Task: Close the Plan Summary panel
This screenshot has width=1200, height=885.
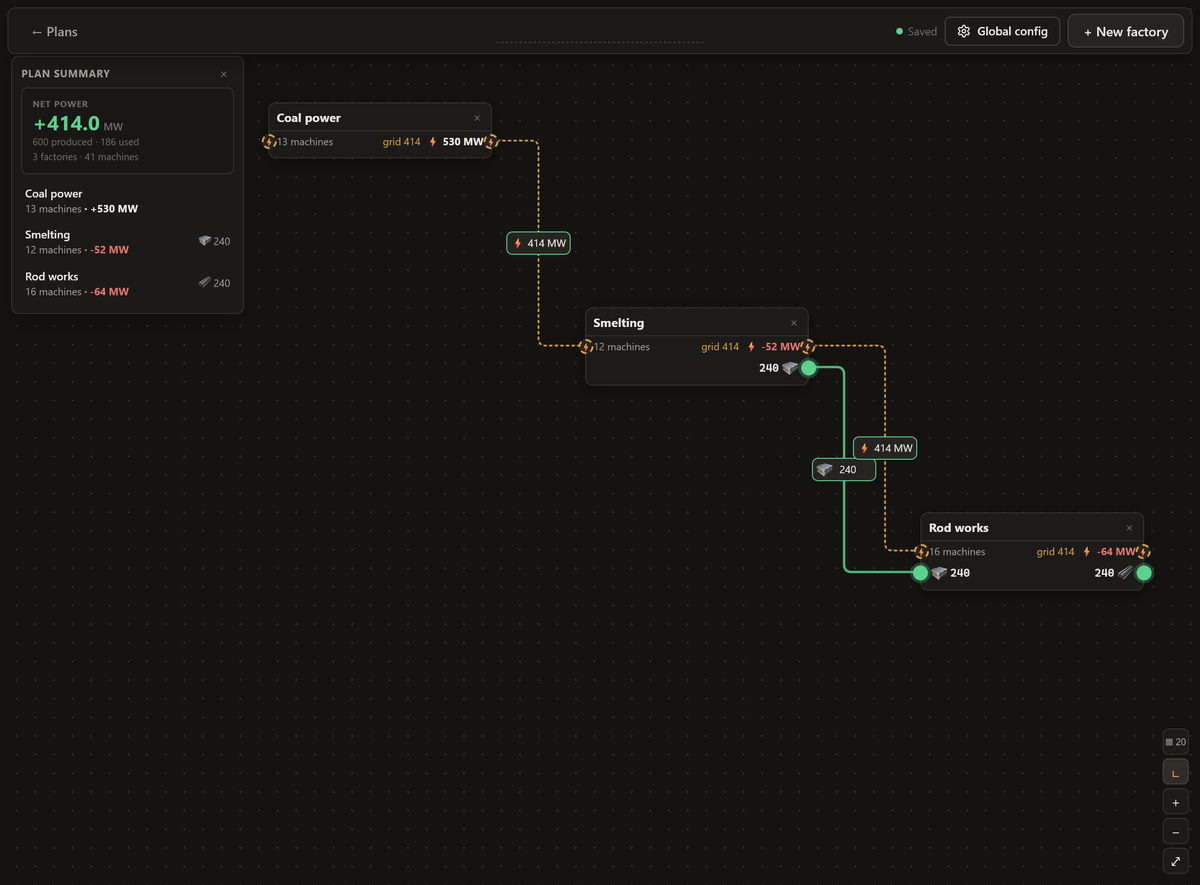Action: click(223, 74)
